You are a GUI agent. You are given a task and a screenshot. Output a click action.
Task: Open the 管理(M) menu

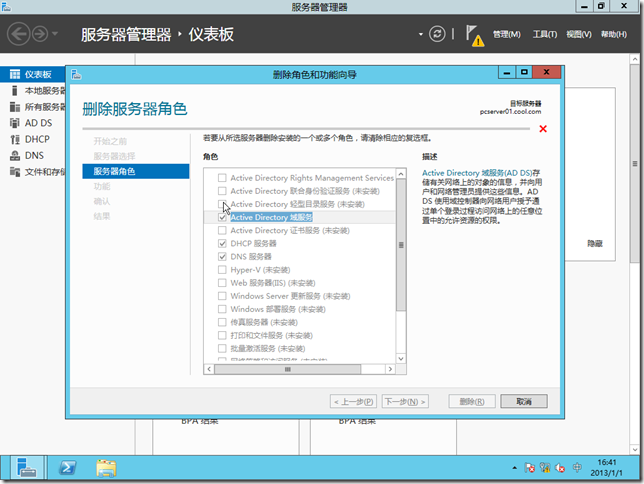(506, 35)
